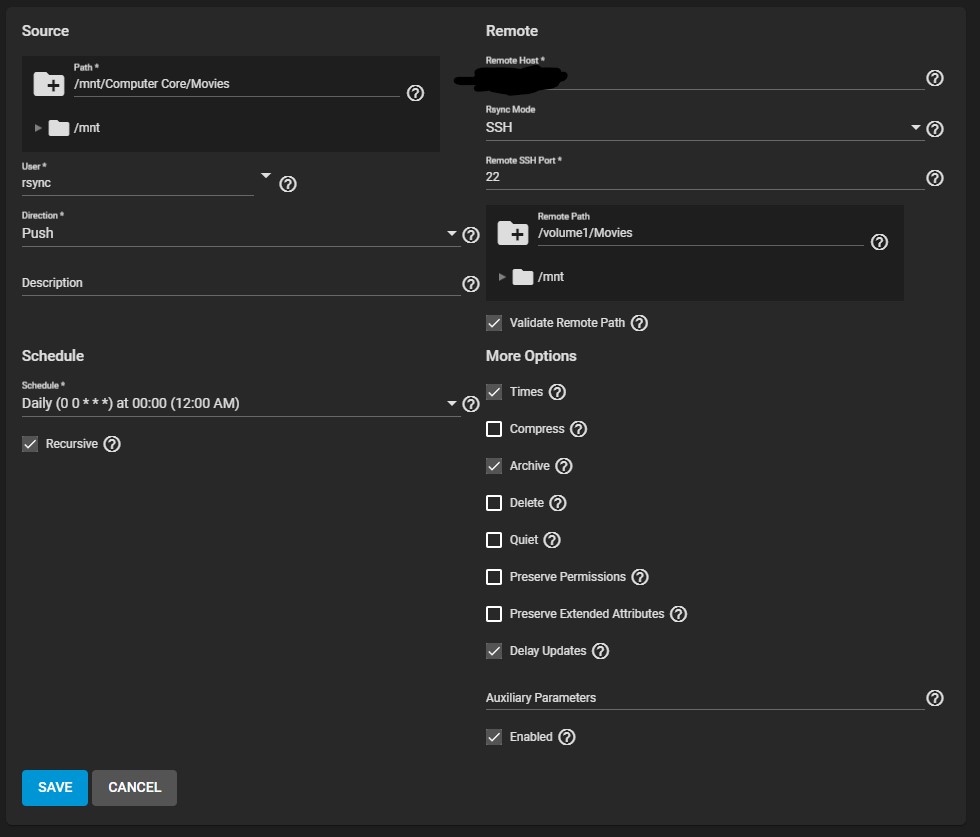Click the Remote Host input field
This screenshot has width=980, height=837.
(x=705, y=78)
